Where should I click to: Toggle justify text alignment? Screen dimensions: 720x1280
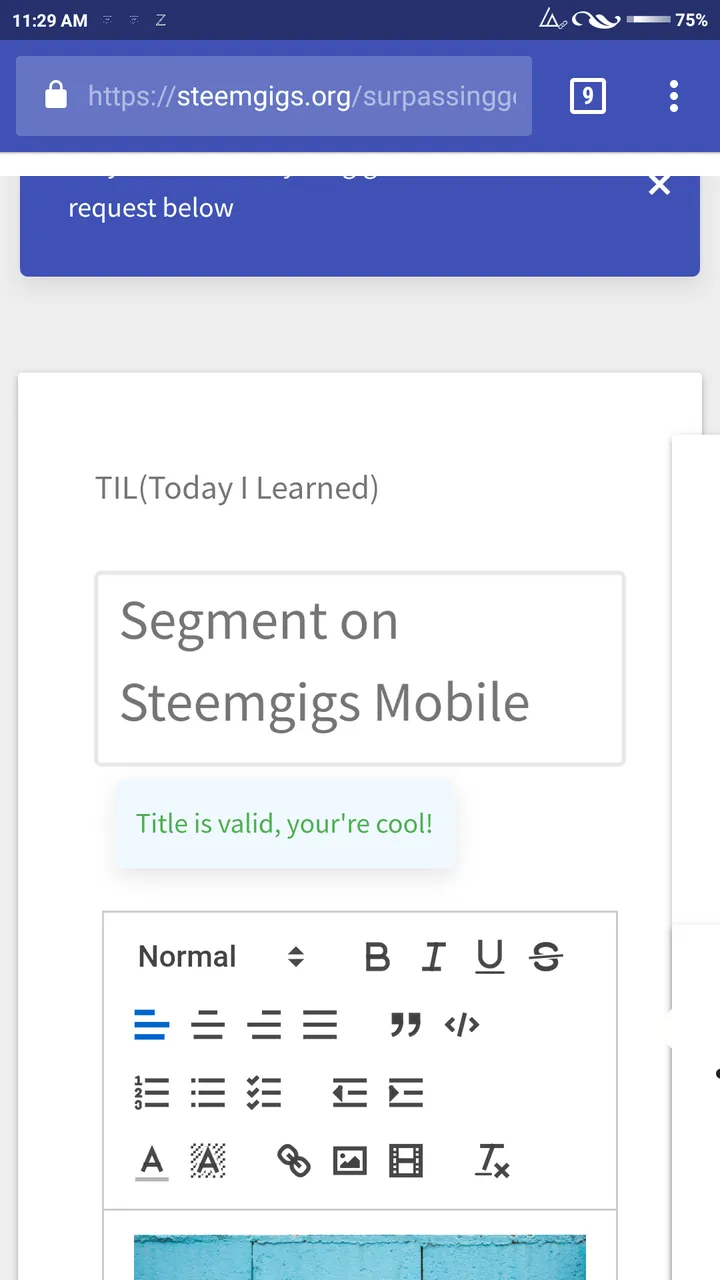pos(320,1025)
